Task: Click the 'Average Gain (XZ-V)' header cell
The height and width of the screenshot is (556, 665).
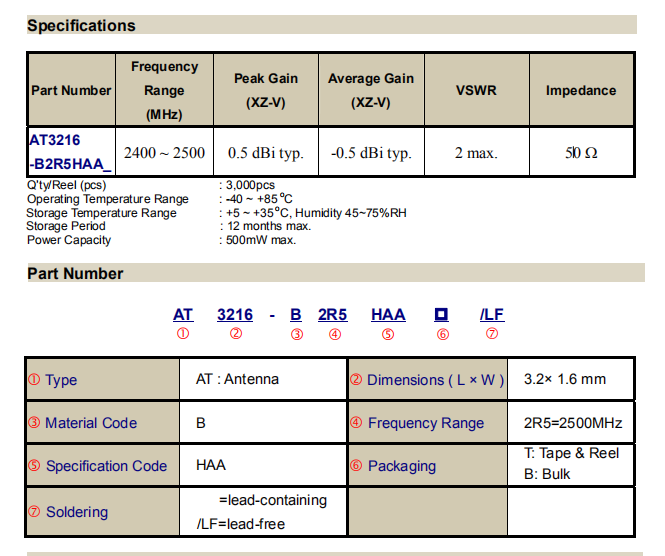Action: pos(371,90)
